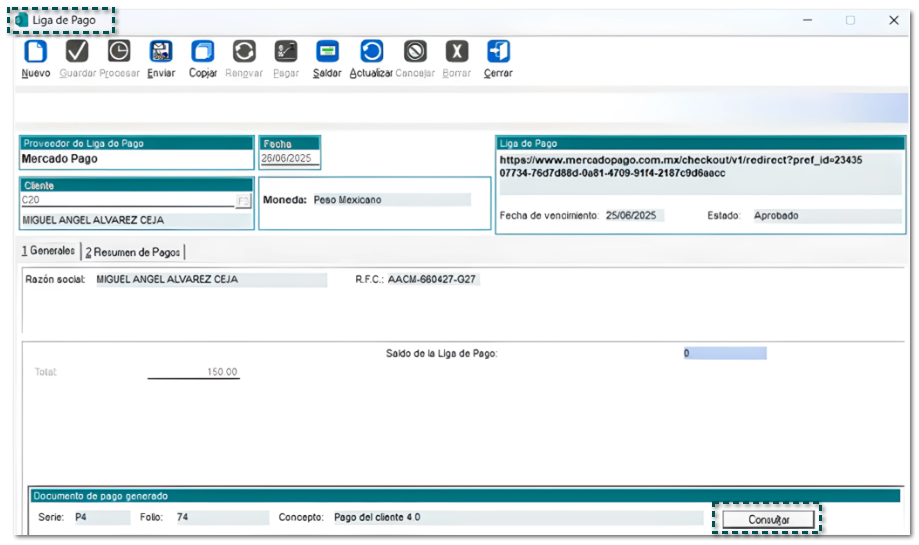This screenshot has width=919, height=545.
Task: Click the Borrar toolbar icon
Action: [456, 52]
